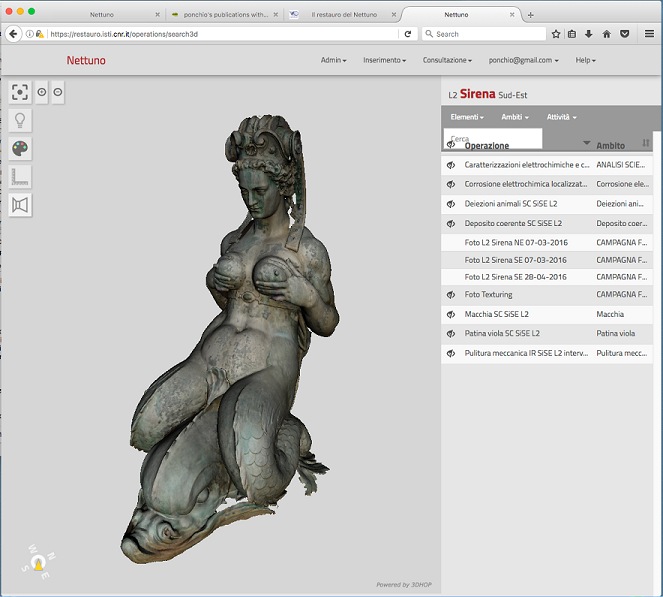
Task: Open Foto L2 Sirena SE 07-03-2016
Action: pyautogui.click(x=515, y=260)
